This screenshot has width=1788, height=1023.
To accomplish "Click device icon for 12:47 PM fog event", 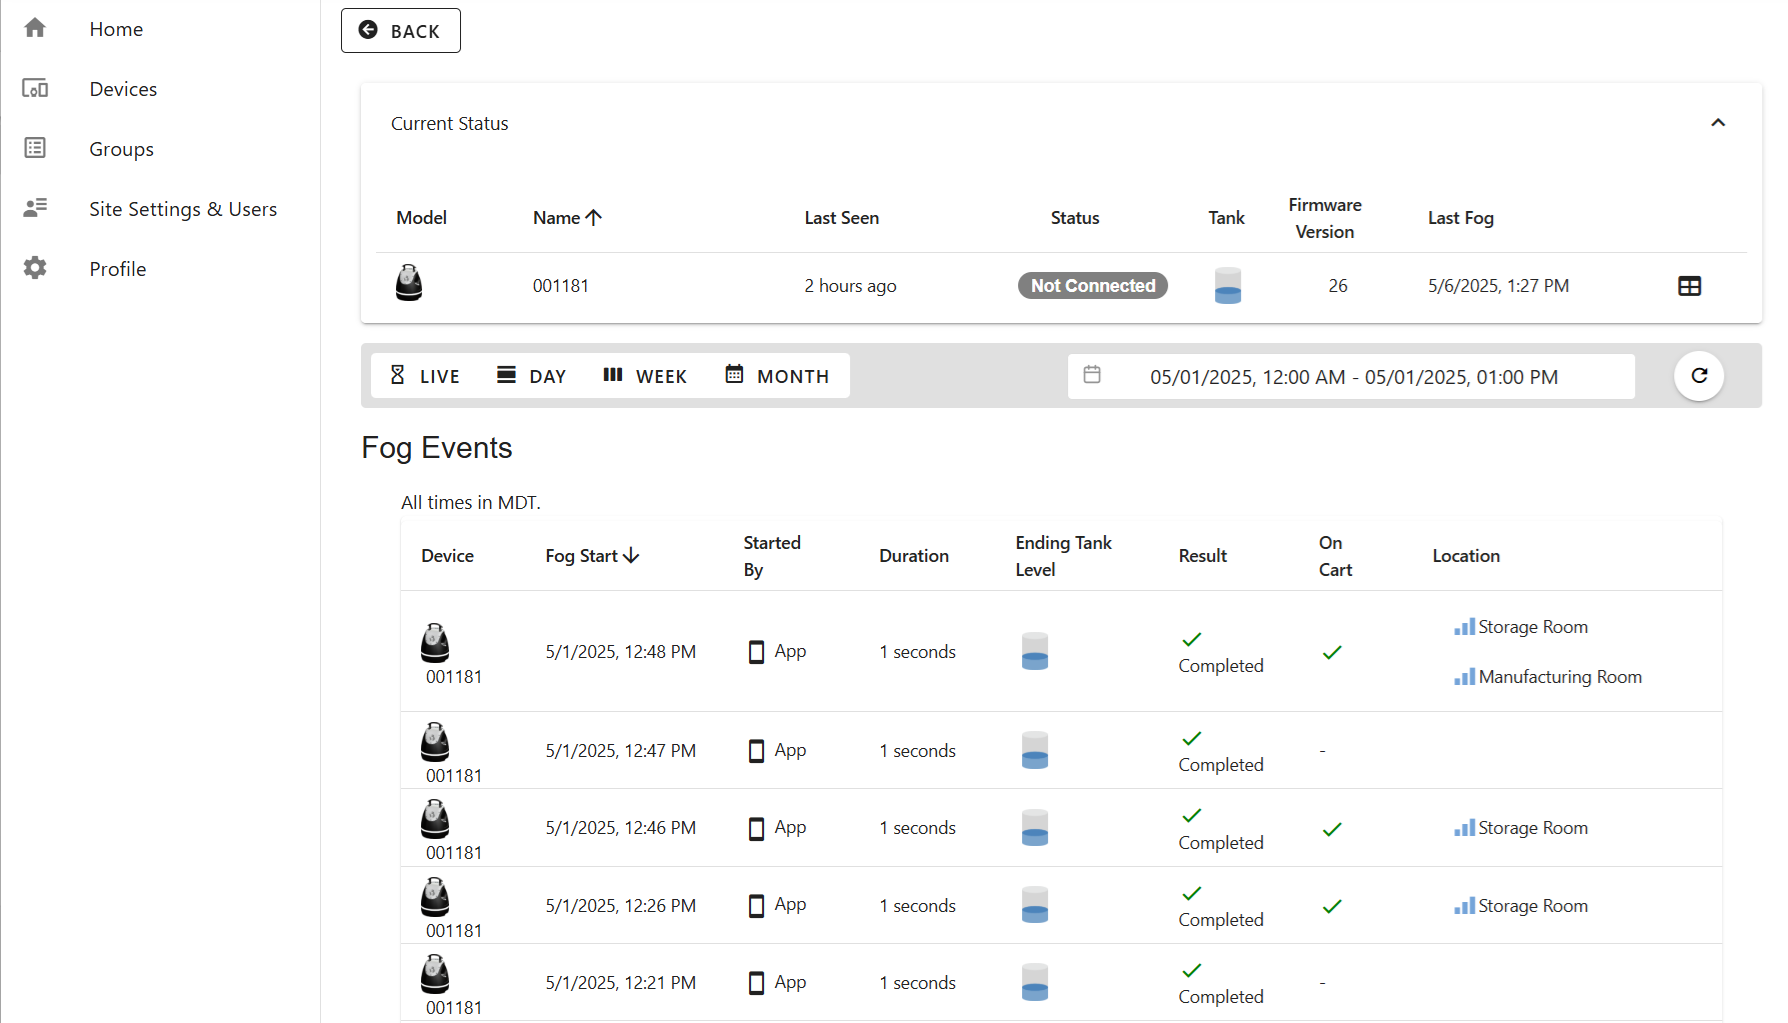I will tap(435, 742).
